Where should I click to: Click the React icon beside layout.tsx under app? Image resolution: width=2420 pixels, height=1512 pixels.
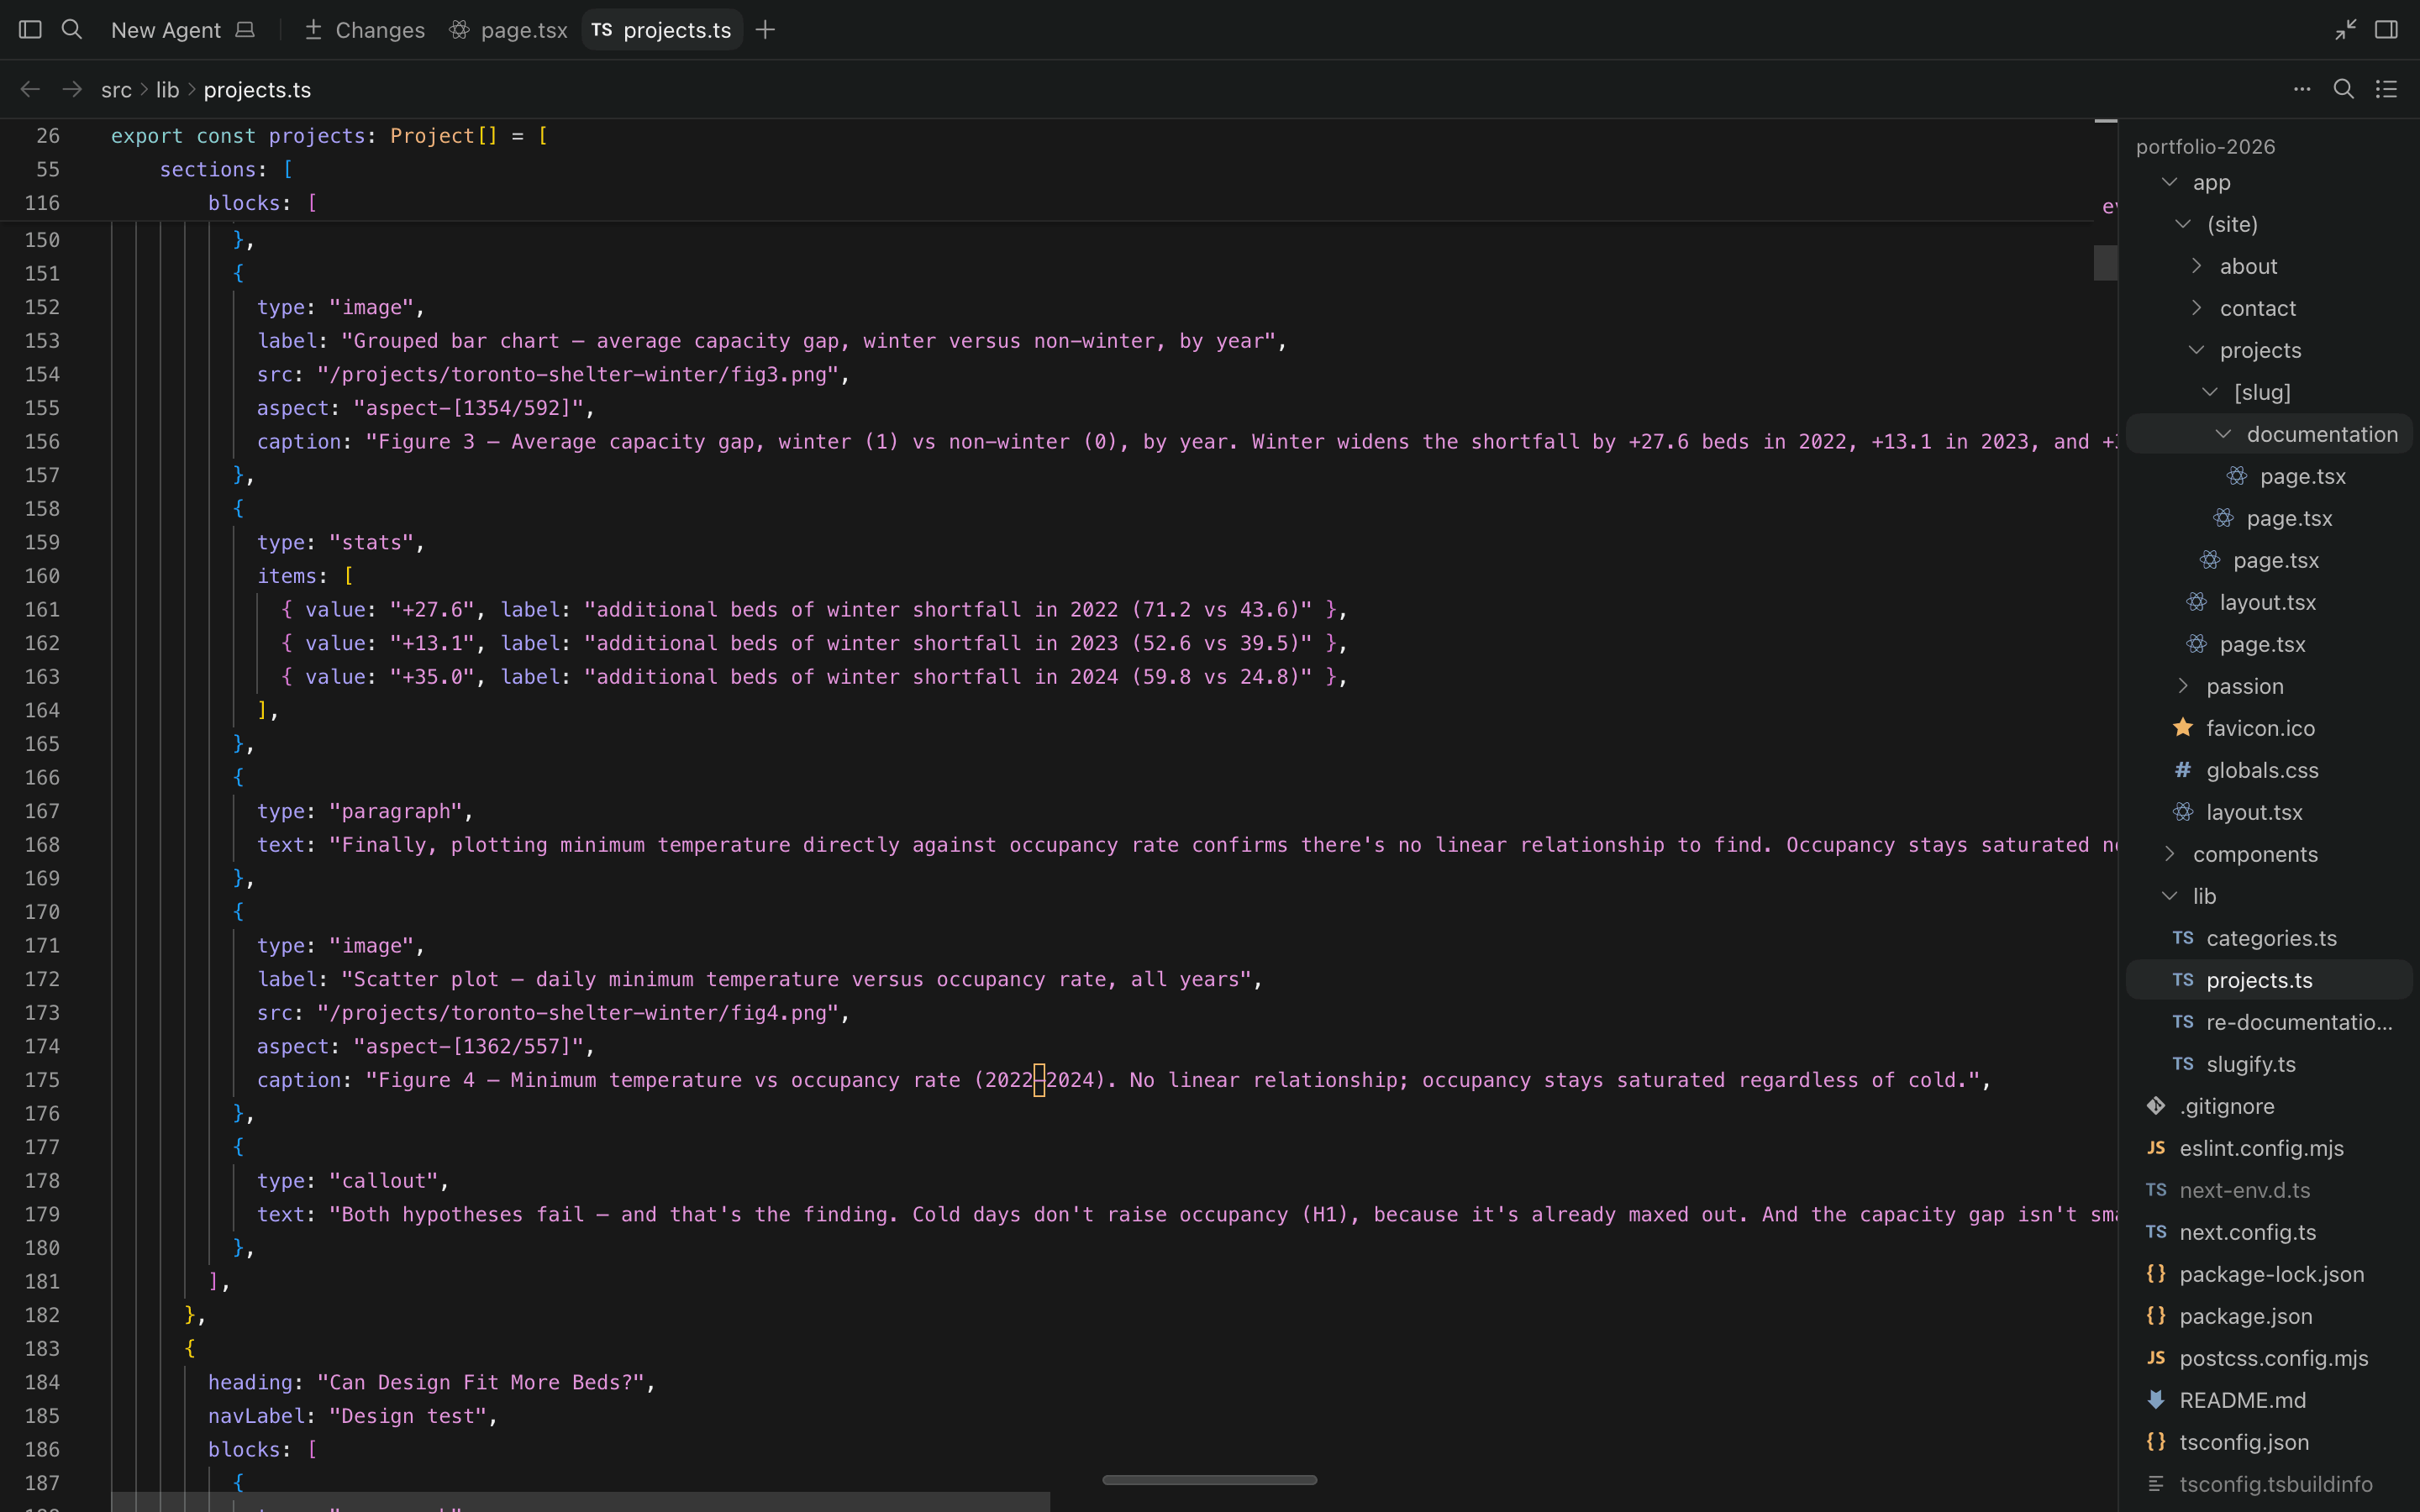(2183, 812)
